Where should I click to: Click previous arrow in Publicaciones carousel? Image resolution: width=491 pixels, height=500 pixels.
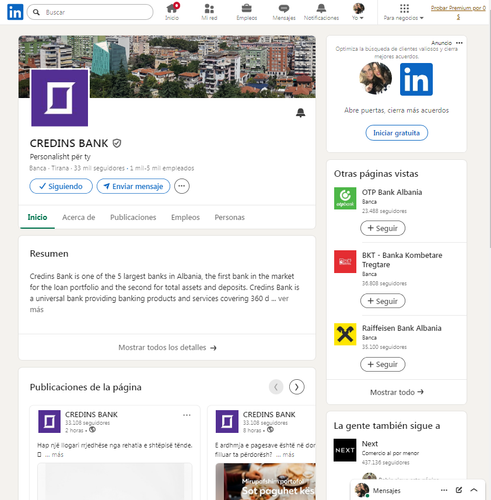click(276, 387)
